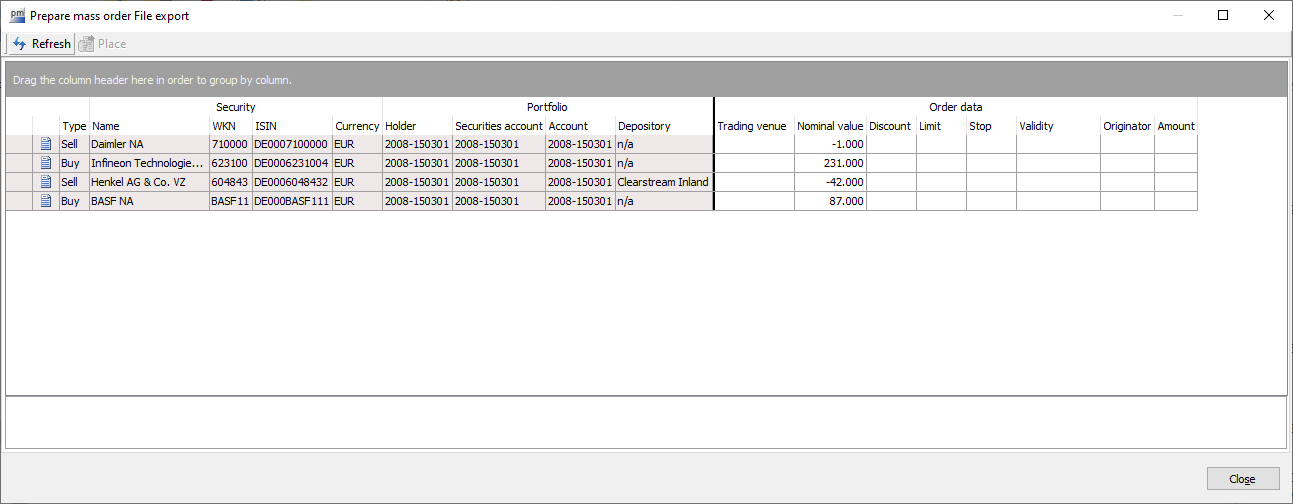Click the Refresh toolbar button
Screen dimensions: 1293x504
pos(41,44)
